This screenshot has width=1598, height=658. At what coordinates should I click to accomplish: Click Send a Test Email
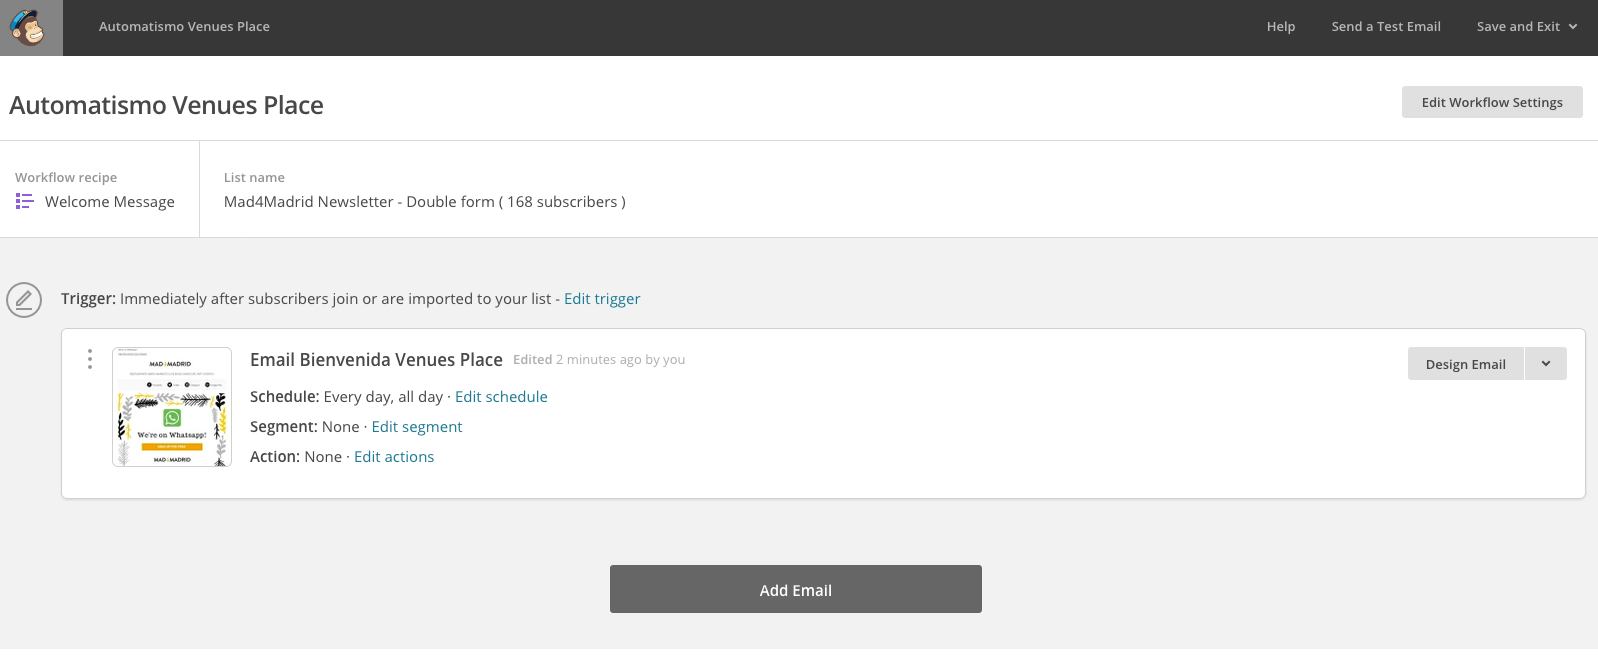pos(1385,27)
